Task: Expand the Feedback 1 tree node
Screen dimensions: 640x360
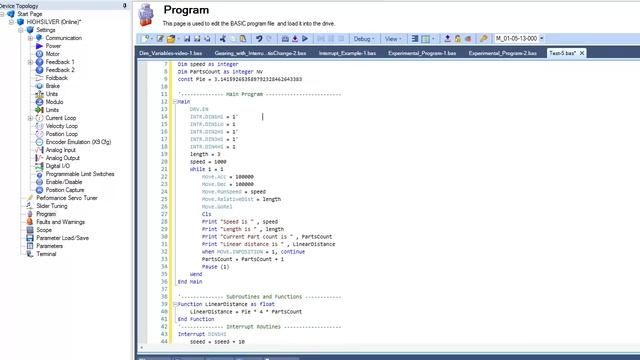Action: point(30,62)
